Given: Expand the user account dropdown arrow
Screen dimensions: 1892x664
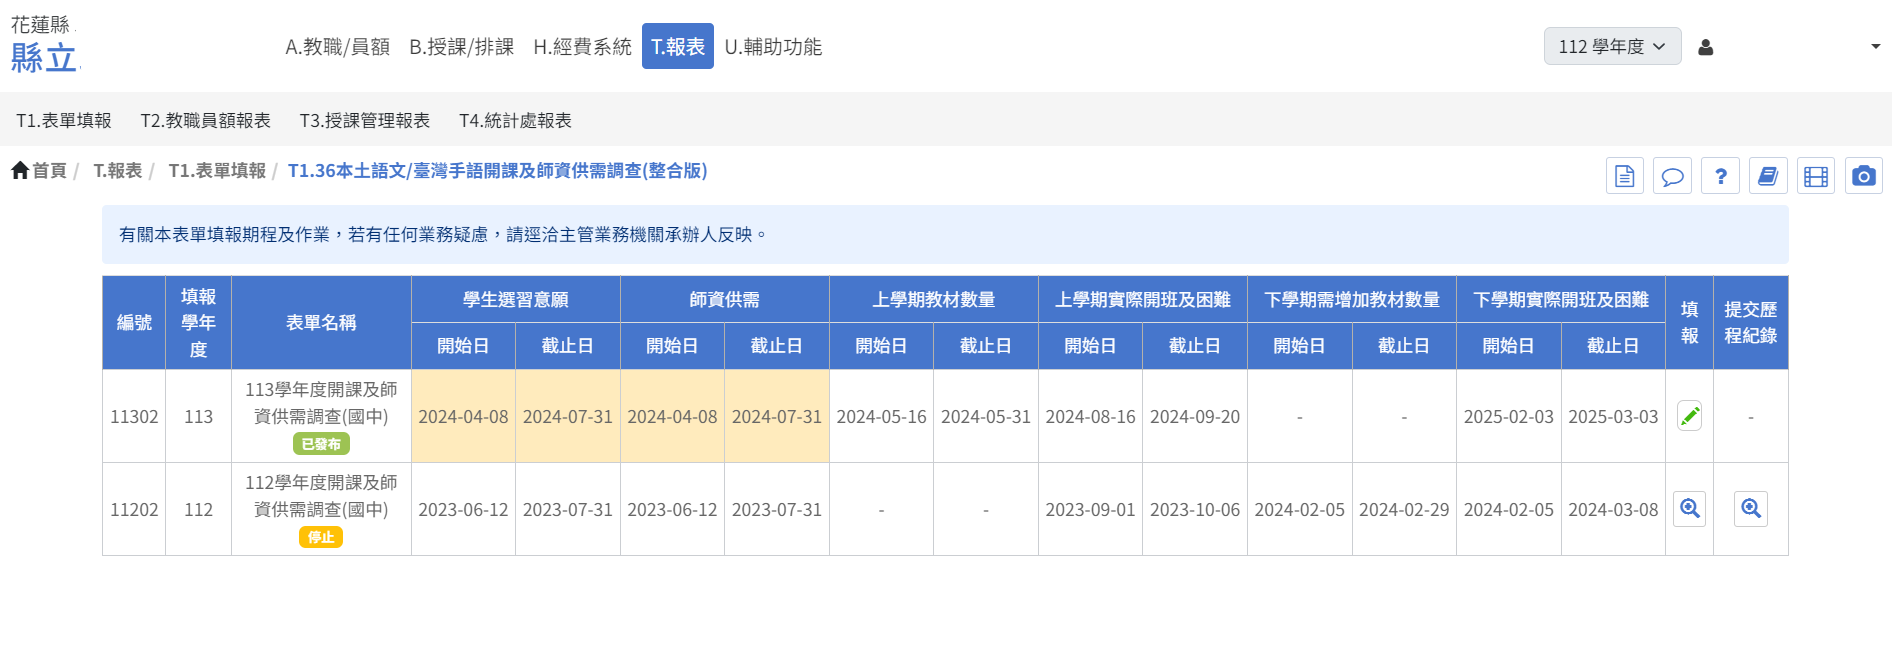Looking at the screenshot, I should point(1875,47).
